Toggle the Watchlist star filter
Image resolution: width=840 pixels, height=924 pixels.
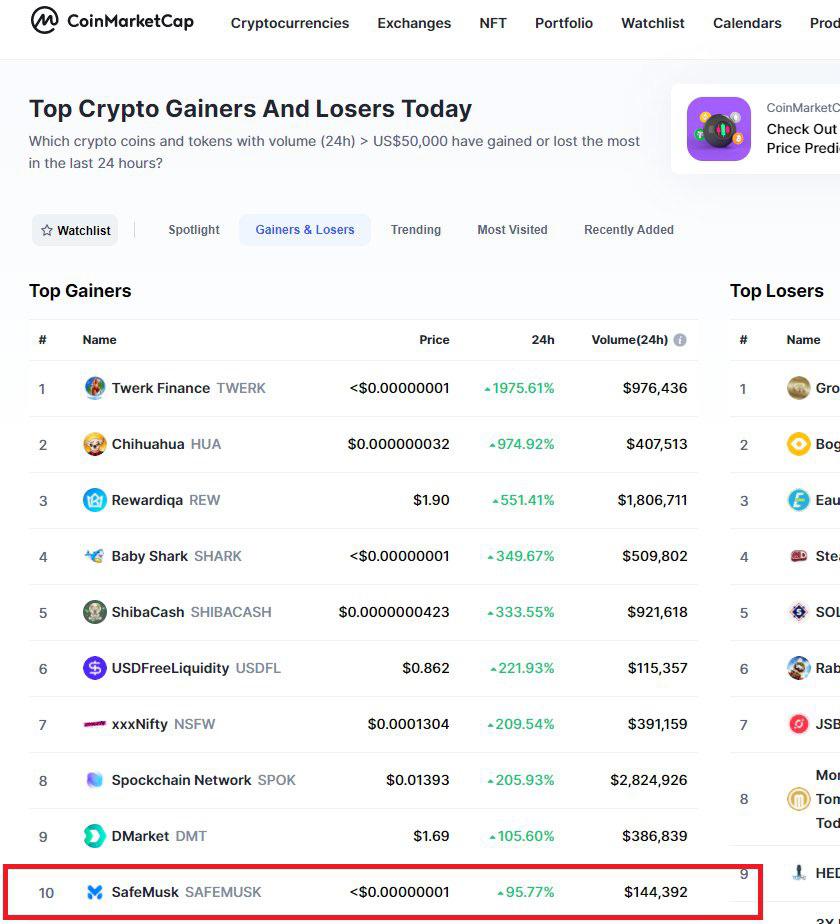click(x=74, y=230)
